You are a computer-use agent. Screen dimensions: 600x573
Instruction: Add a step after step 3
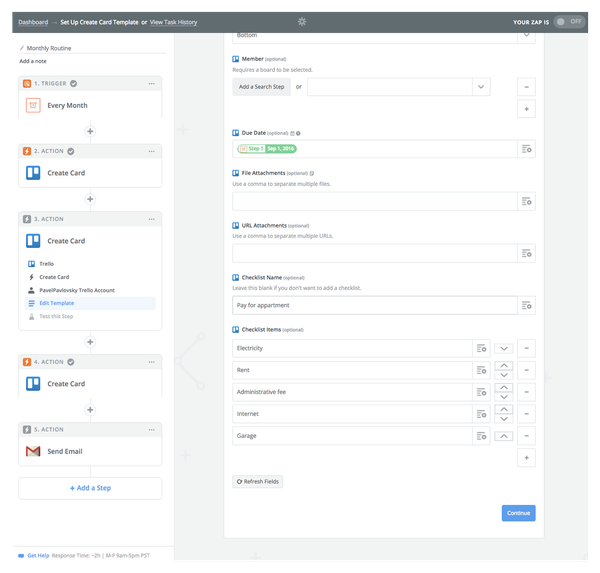coord(90,342)
